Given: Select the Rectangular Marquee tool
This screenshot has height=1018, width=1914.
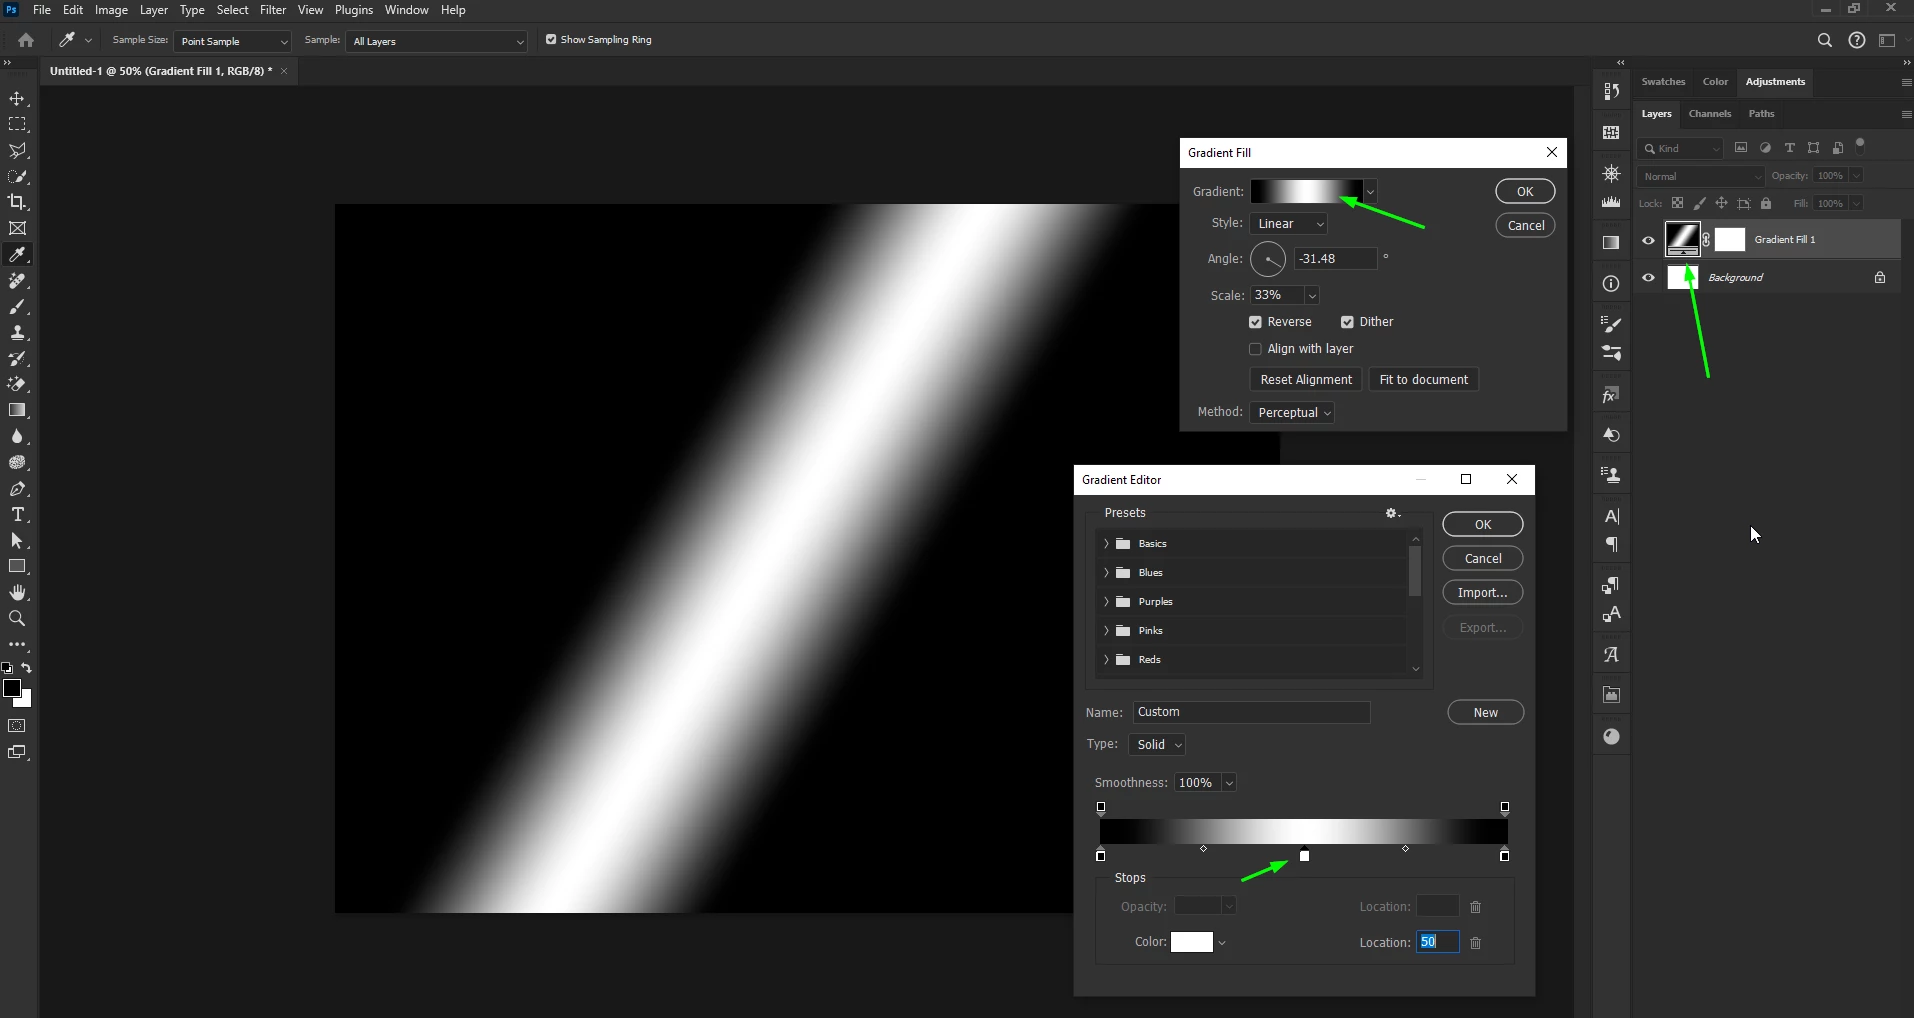Looking at the screenshot, I should tap(17, 125).
